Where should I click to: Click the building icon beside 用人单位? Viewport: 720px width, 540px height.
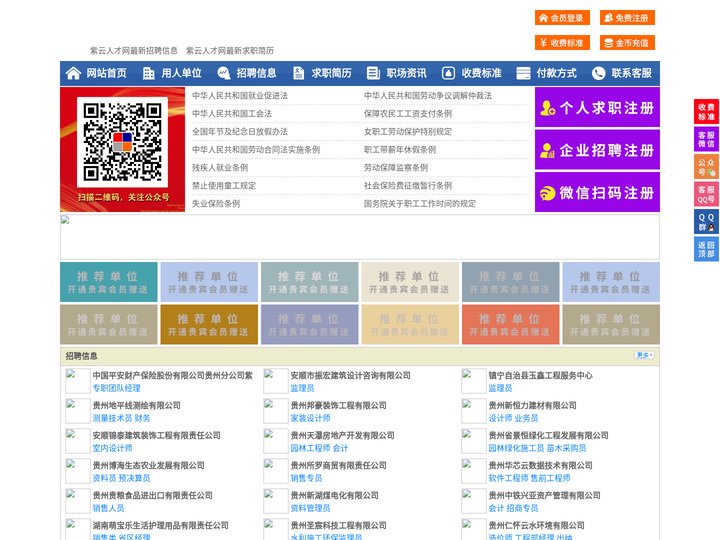(x=148, y=73)
